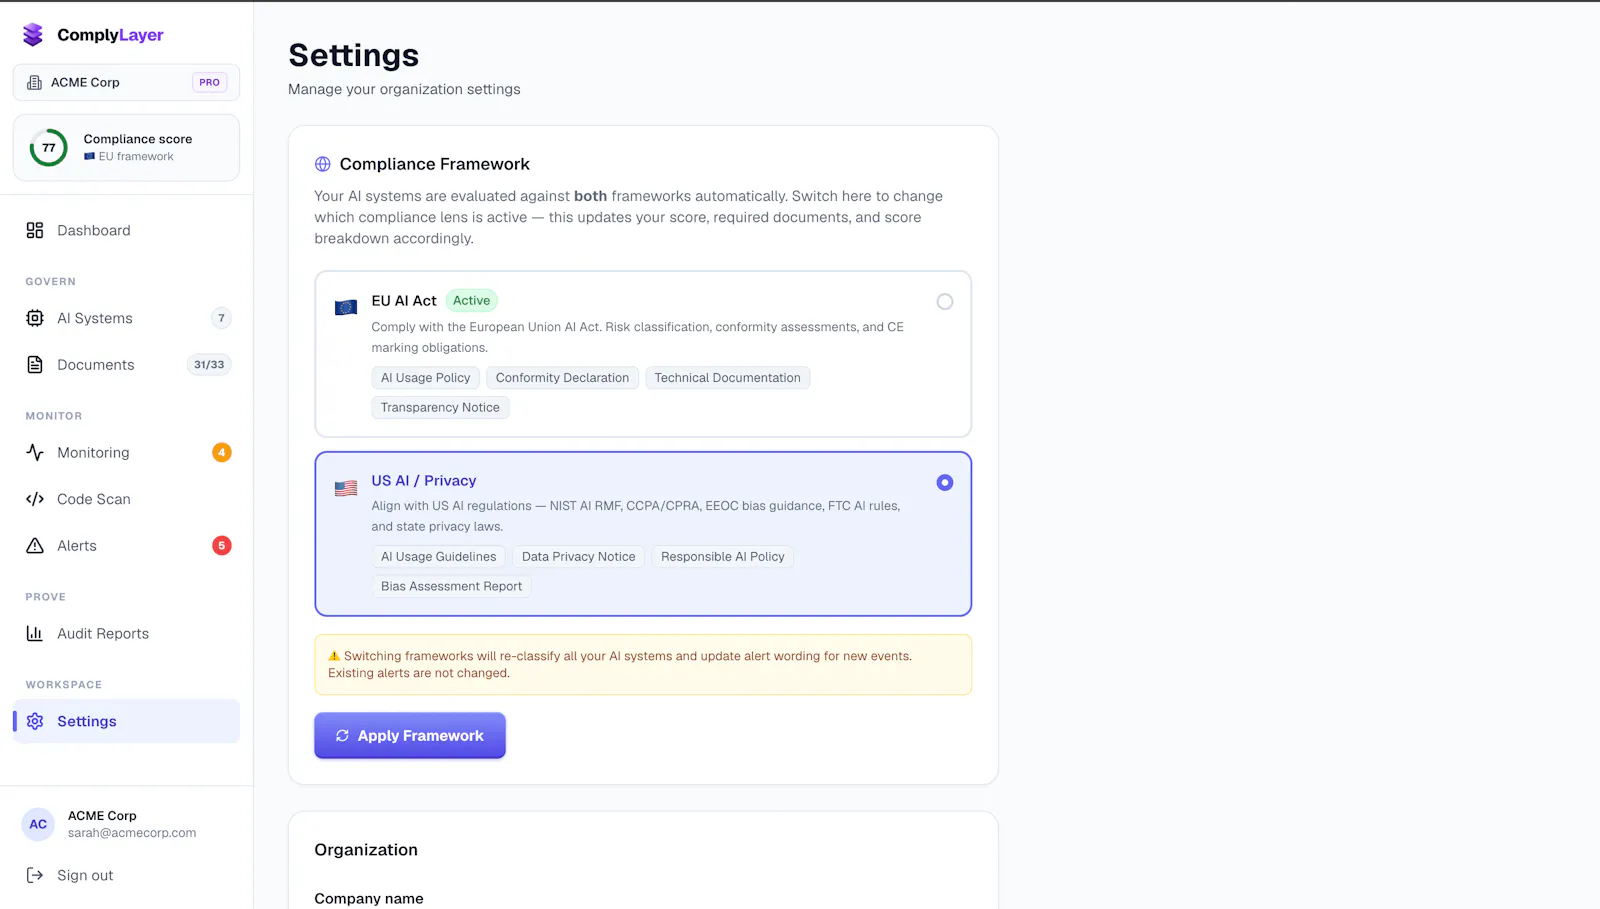Screen dimensions: 1600x909
Task: Click the Conformity Declaration tag
Action: click(x=562, y=378)
